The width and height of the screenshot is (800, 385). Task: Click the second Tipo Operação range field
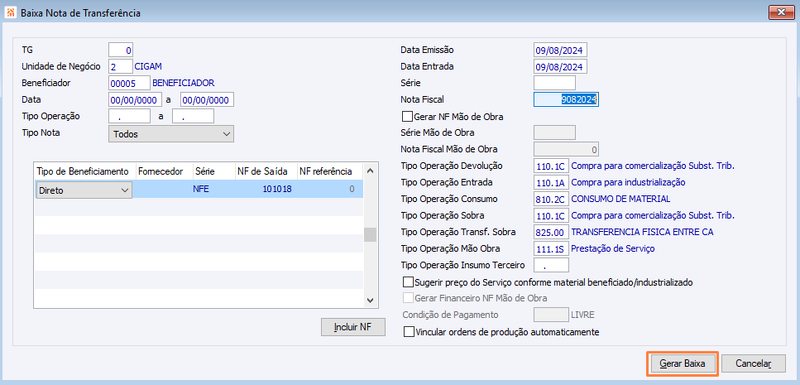[193, 116]
